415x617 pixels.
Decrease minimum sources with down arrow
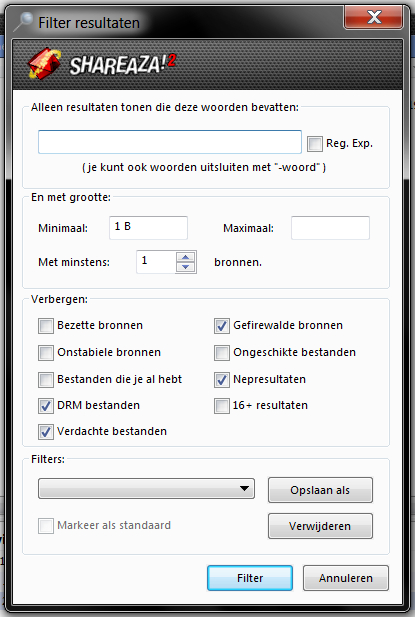click(x=186, y=267)
